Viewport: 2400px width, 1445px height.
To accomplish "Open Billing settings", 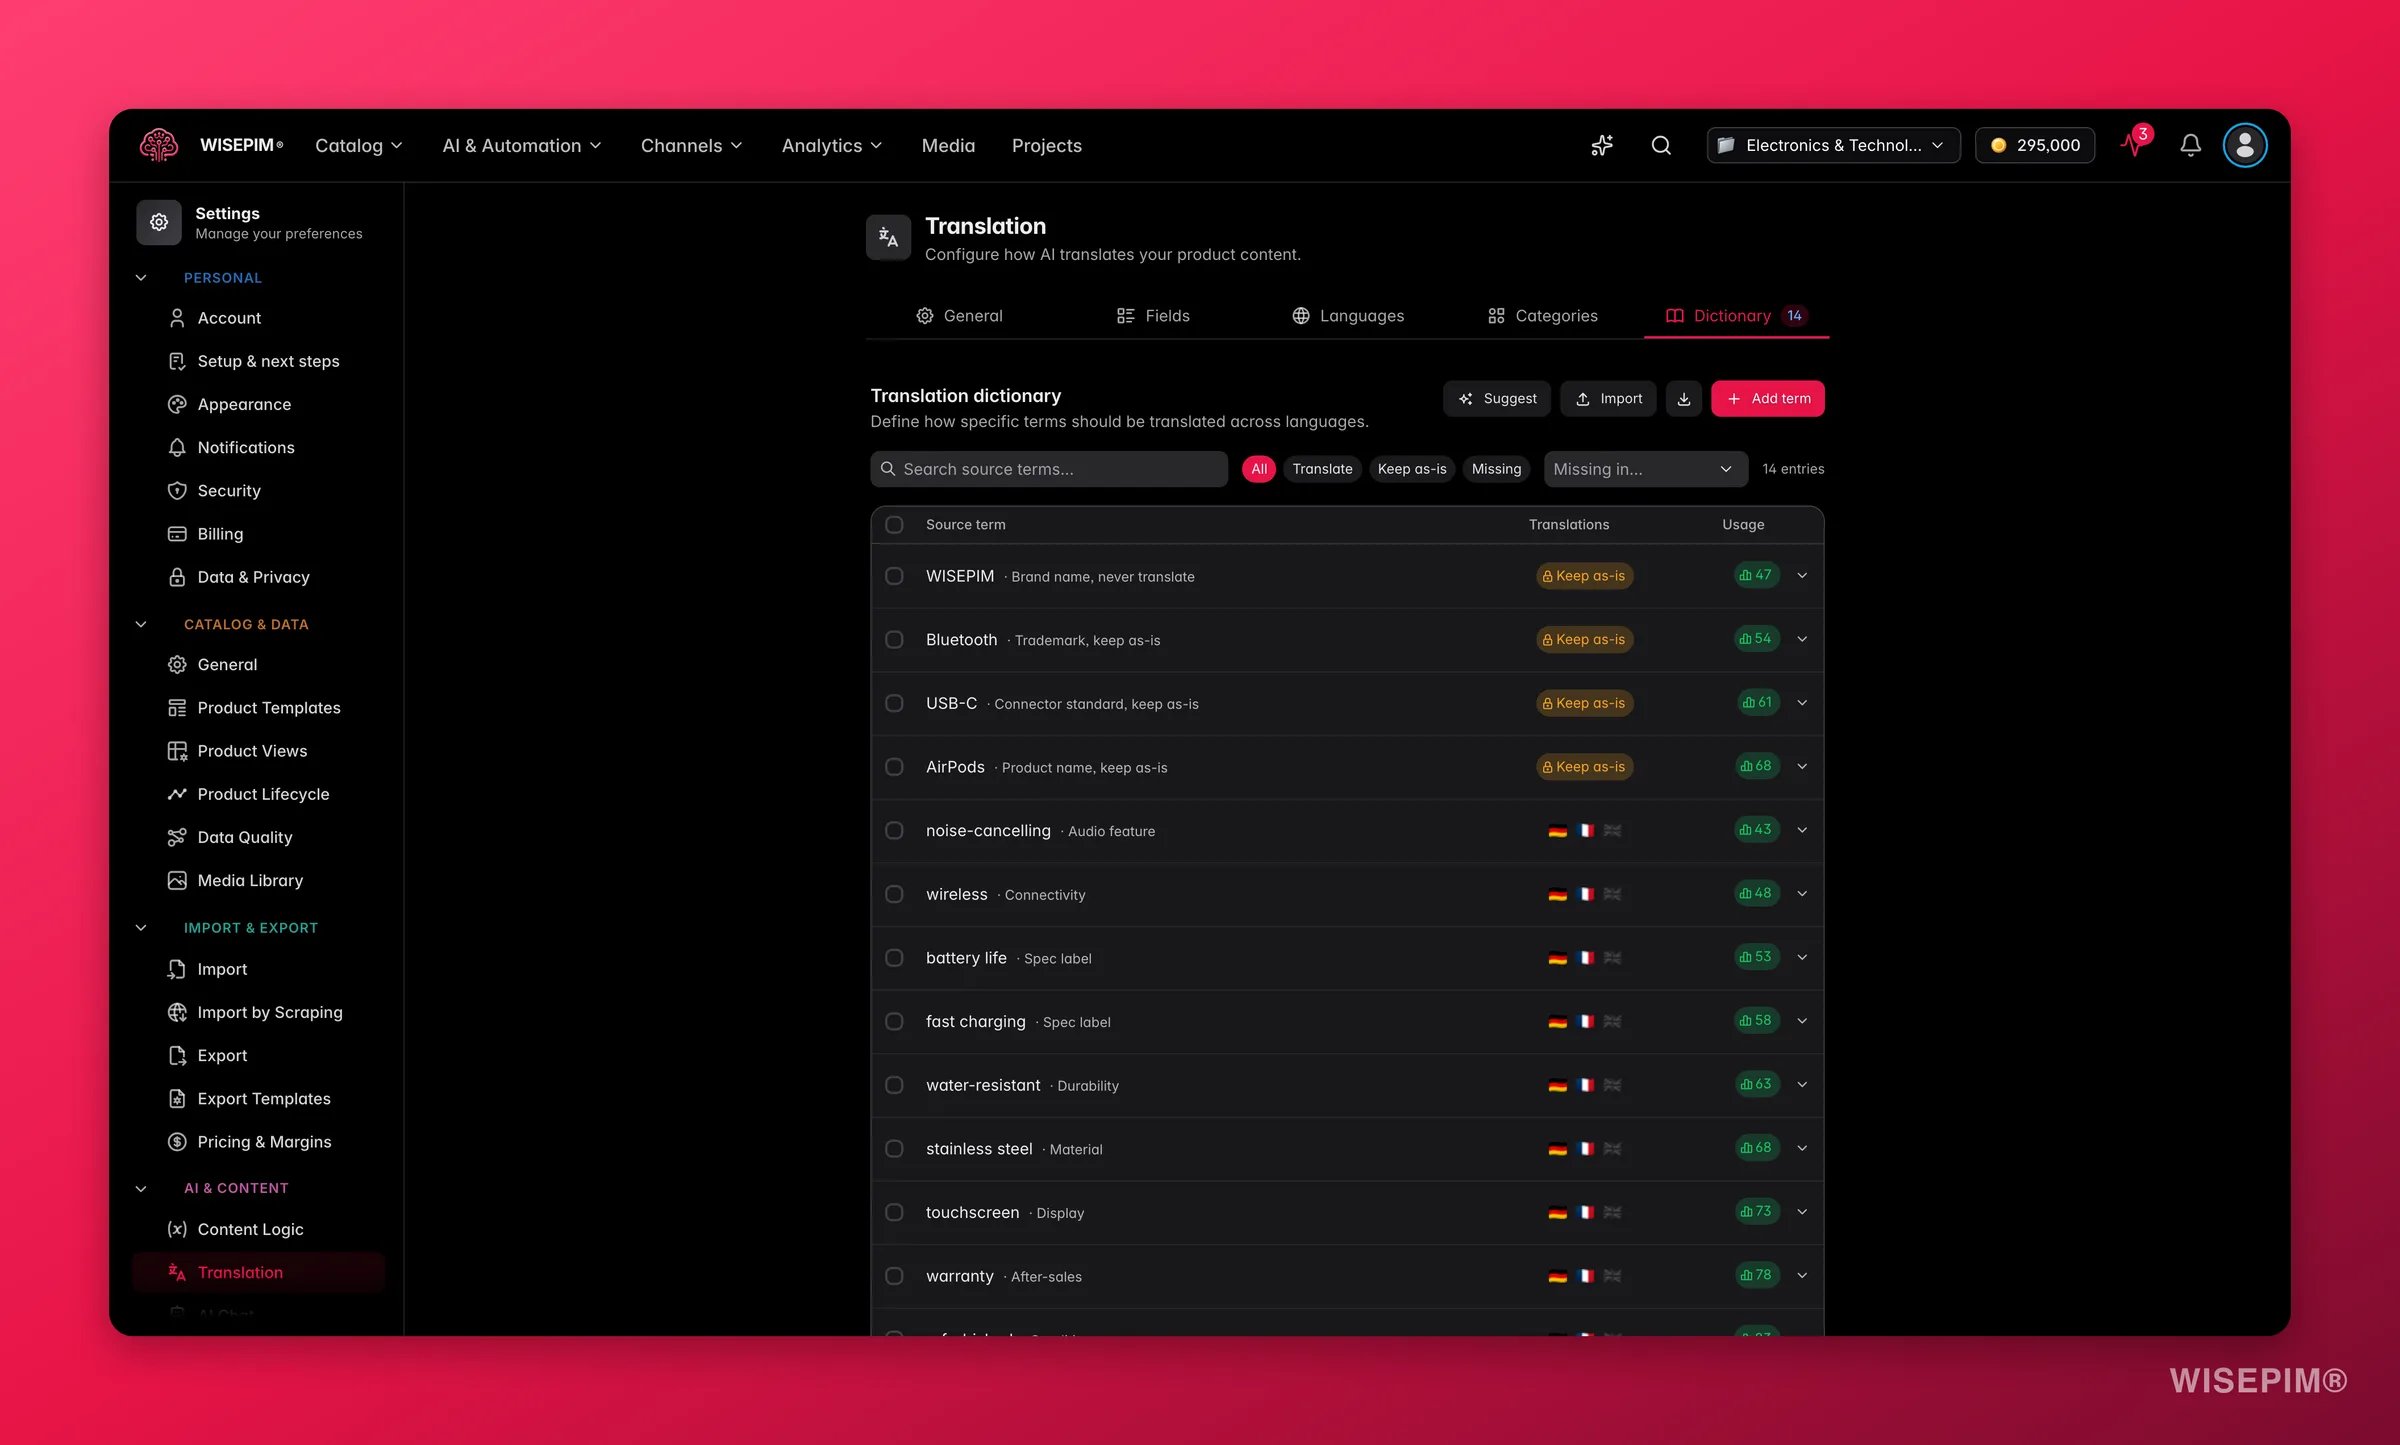I will [220, 534].
